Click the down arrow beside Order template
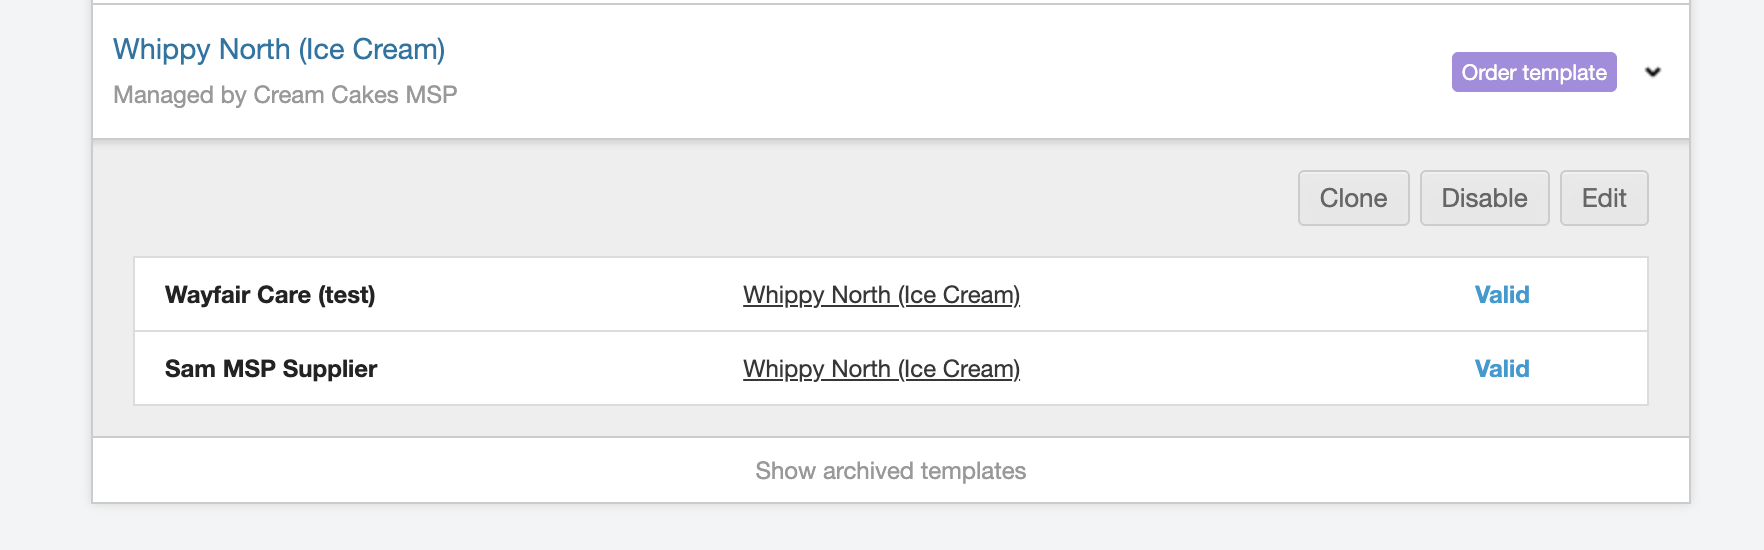This screenshot has width=1764, height=550. click(1653, 72)
